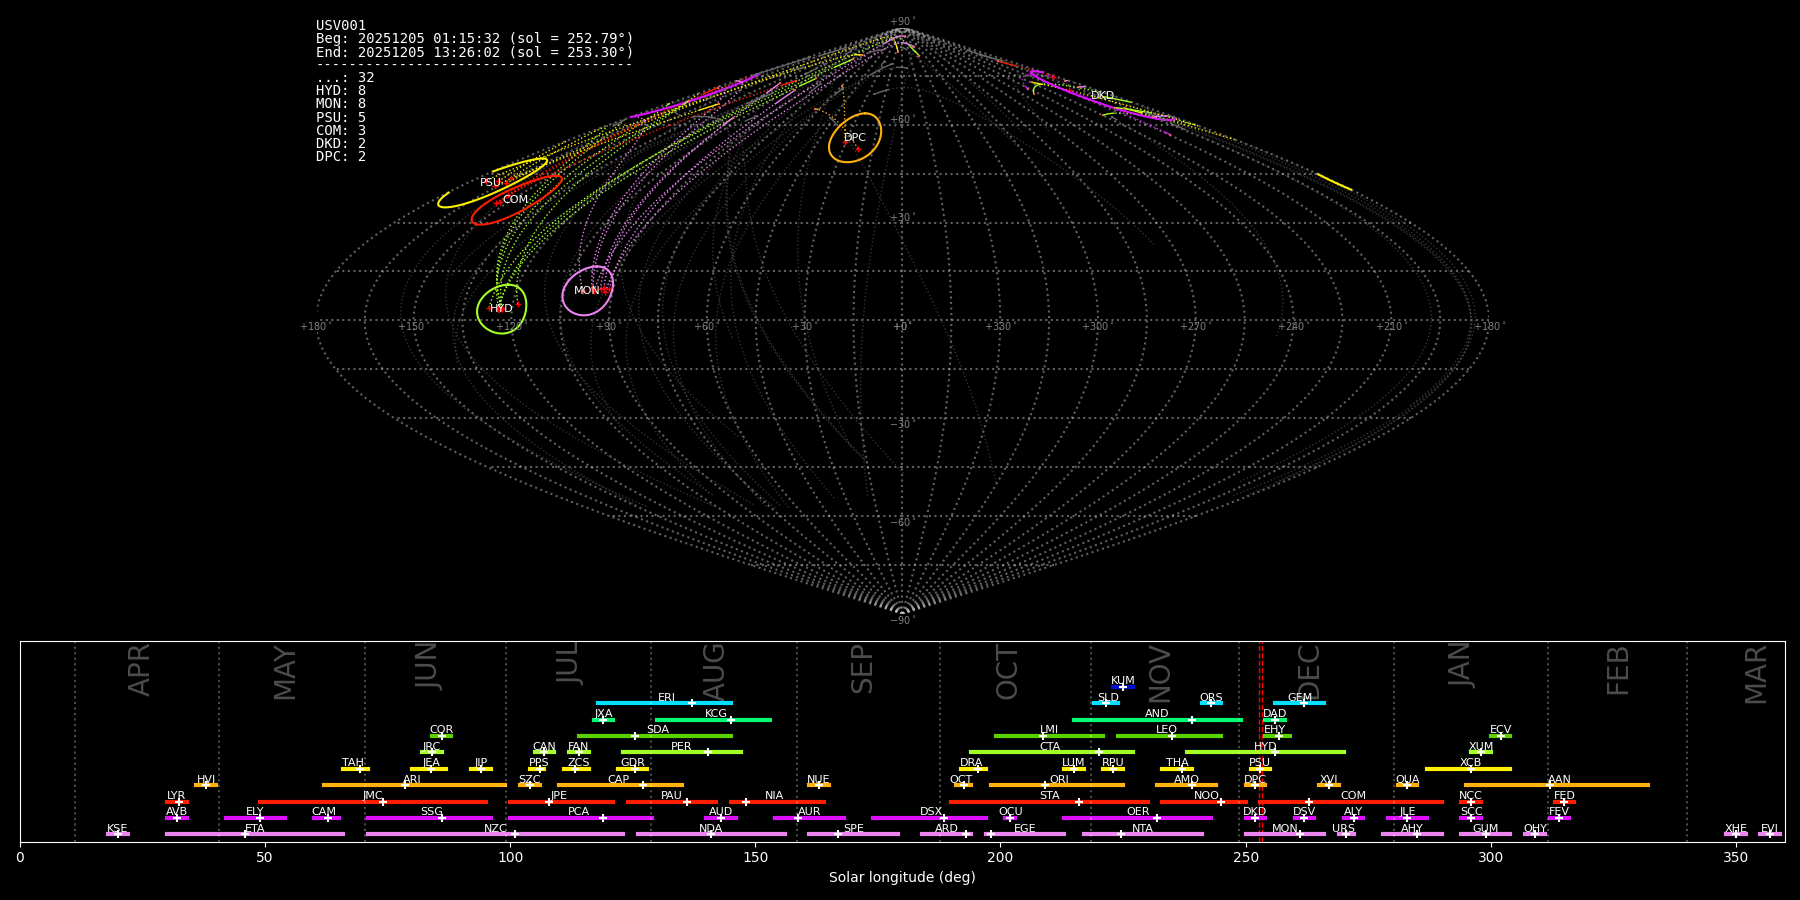Click the peak marker on GEM timeline bar
This screenshot has width=1800, height=900.
pos(1303,703)
